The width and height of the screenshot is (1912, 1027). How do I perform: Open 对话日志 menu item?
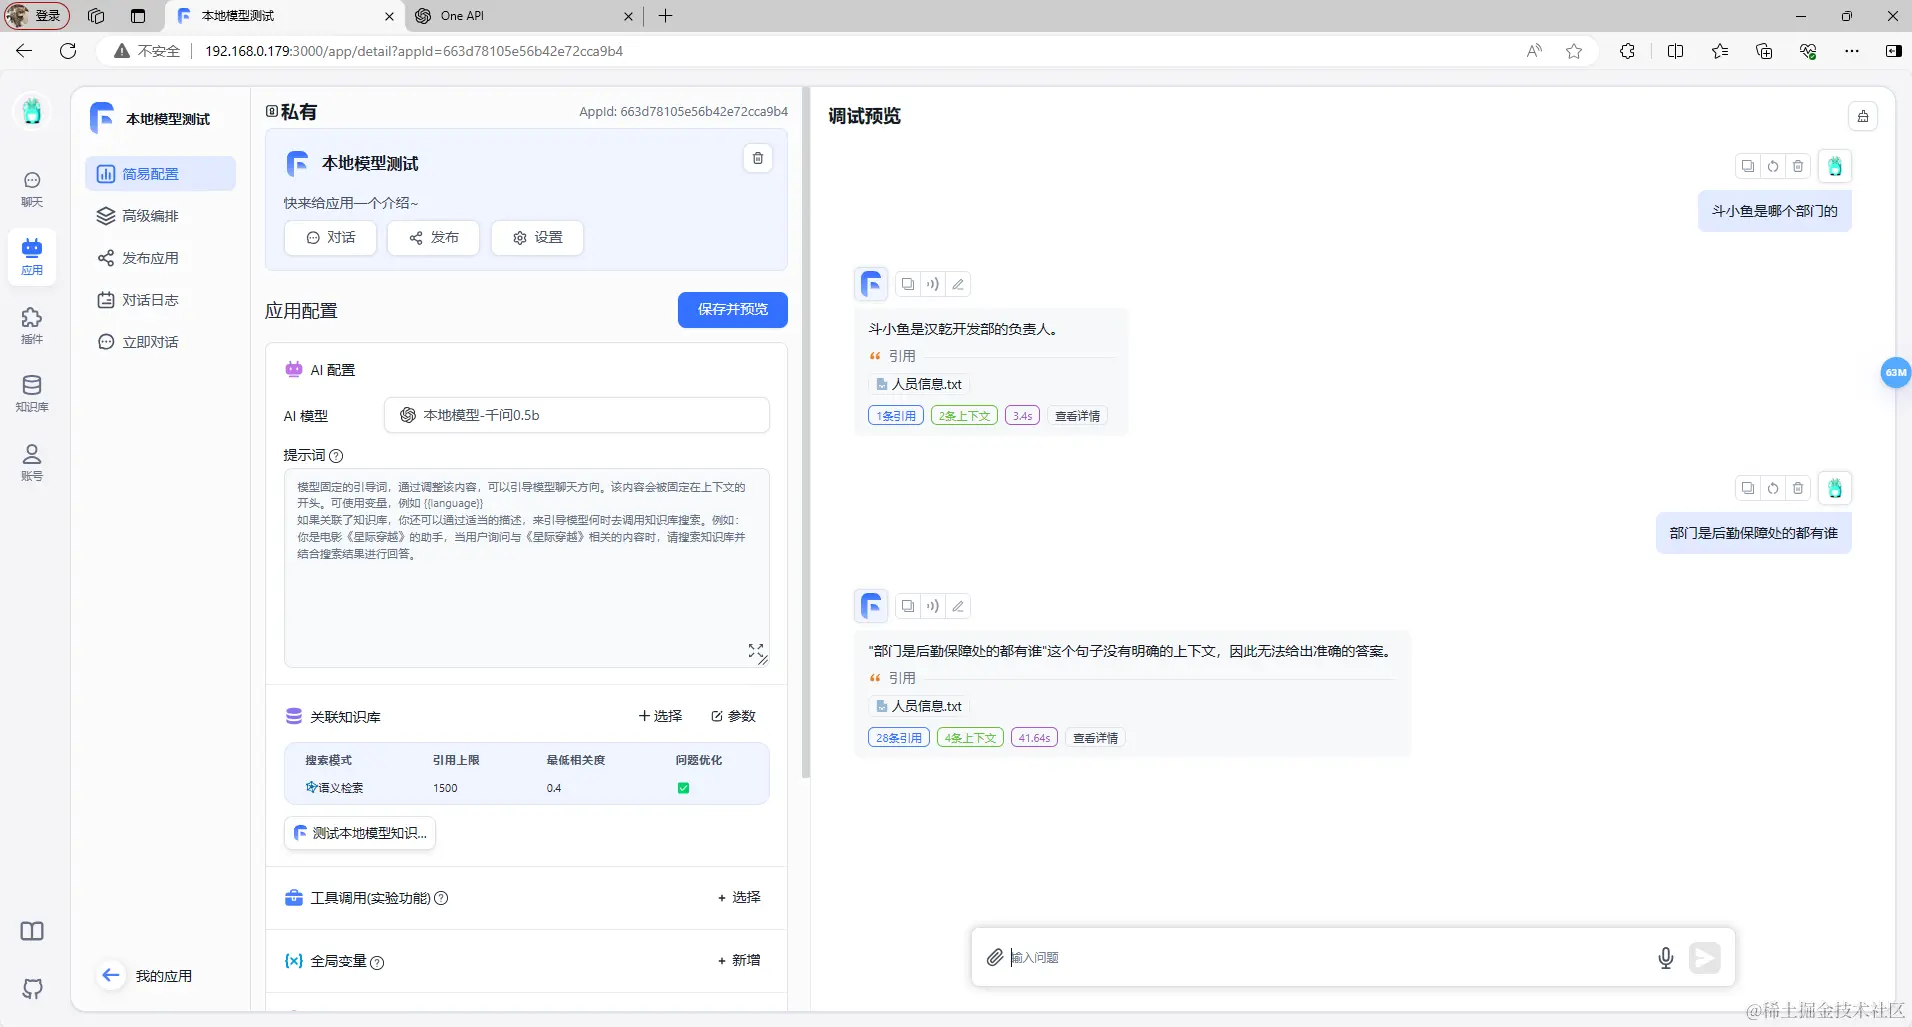[x=160, y=300]
